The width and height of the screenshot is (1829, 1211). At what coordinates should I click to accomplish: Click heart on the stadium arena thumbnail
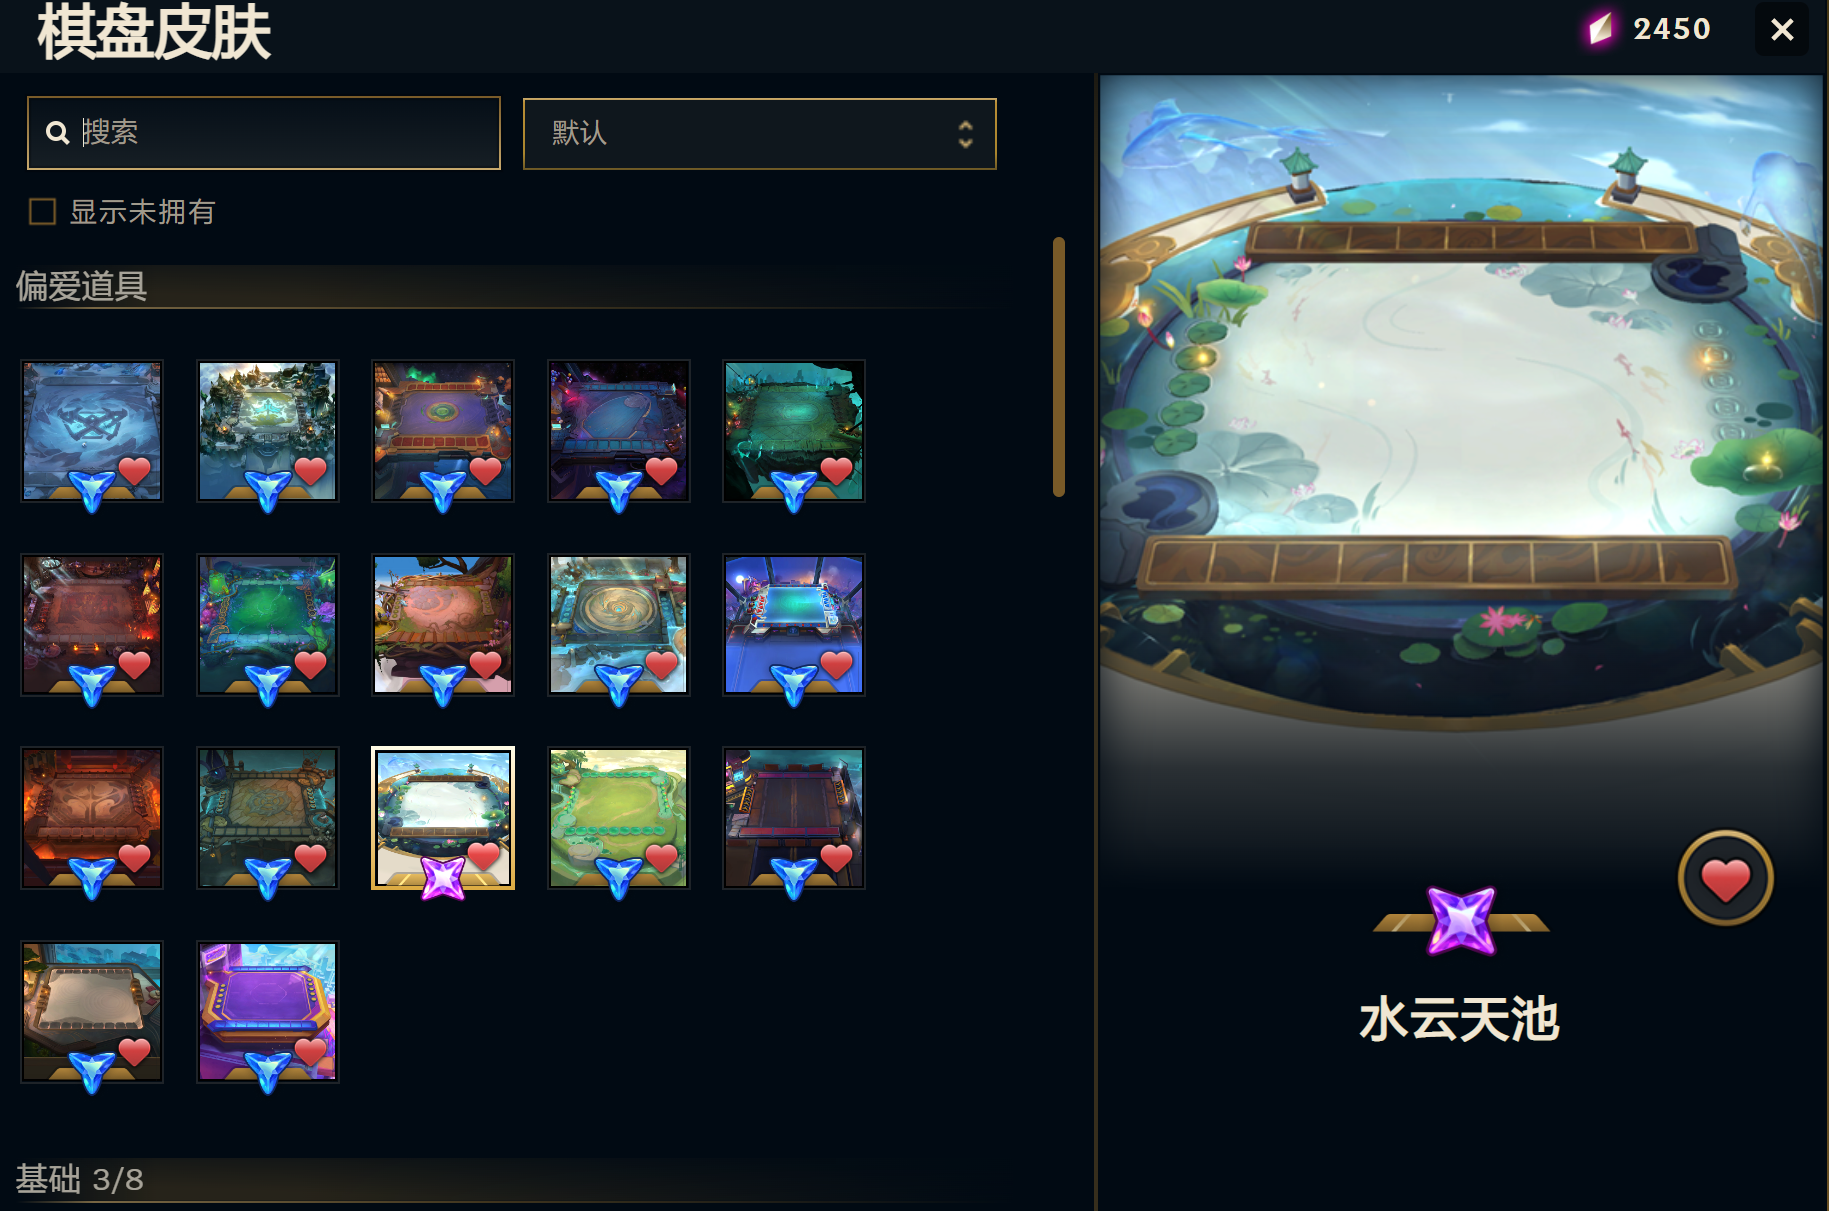[836, 663]
